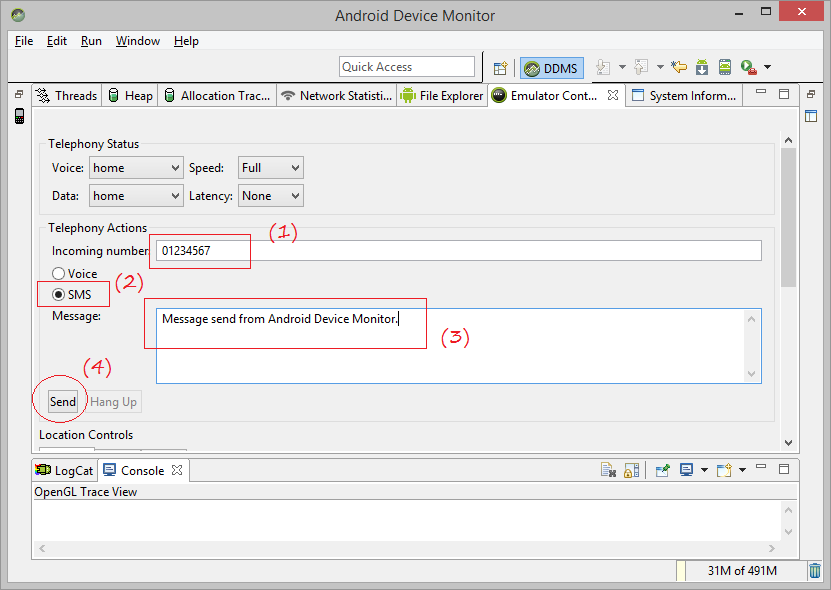Click the Last Edit Location arrow icon
Image resolution: width=831 pixels, height=590 pixels.
679,67
